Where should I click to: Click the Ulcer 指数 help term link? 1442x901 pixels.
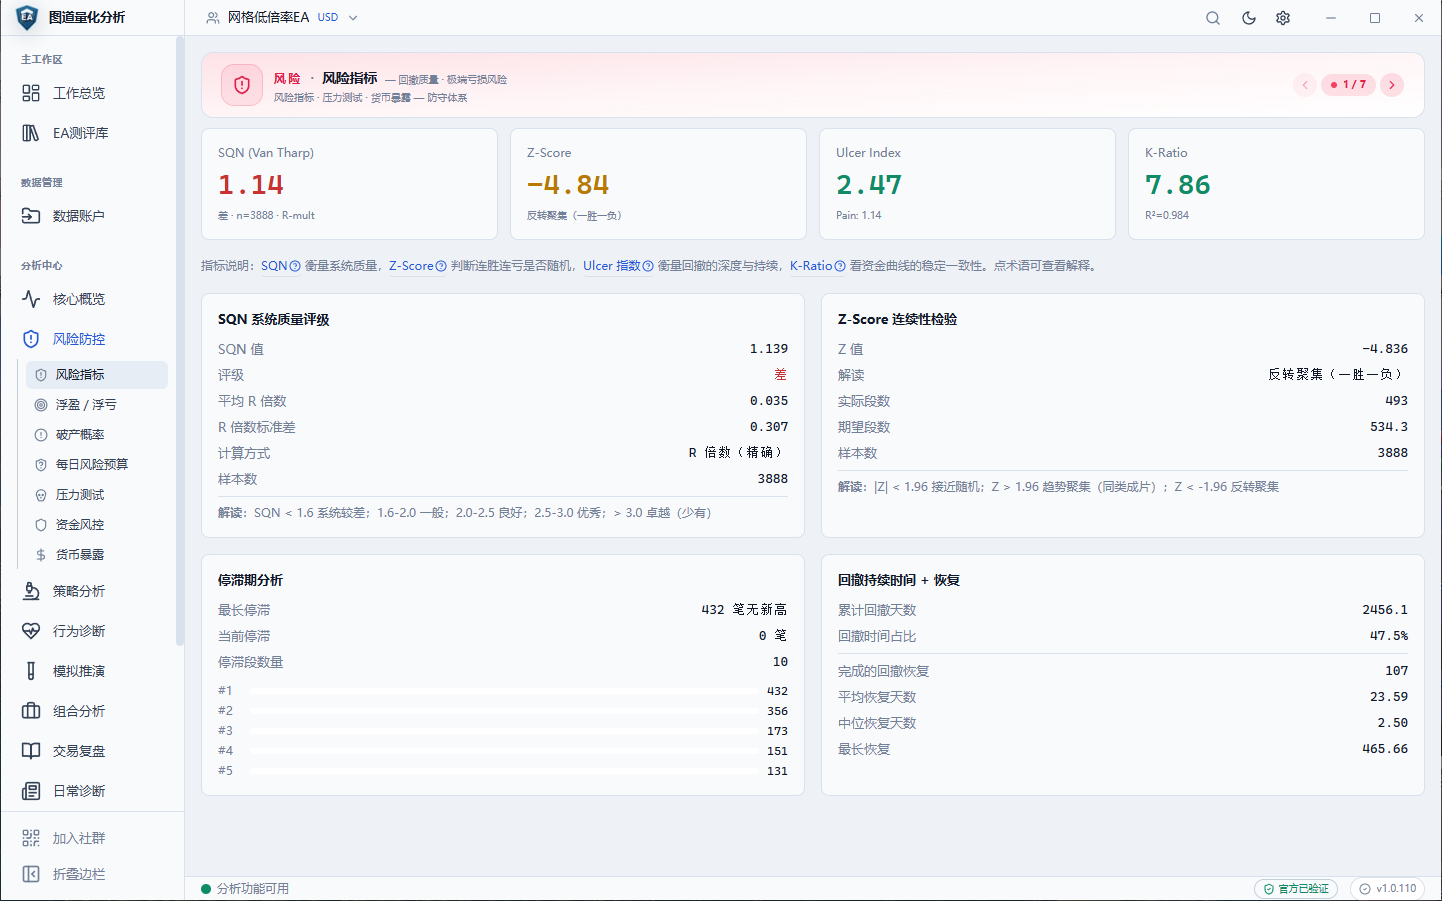pos(618,266)
